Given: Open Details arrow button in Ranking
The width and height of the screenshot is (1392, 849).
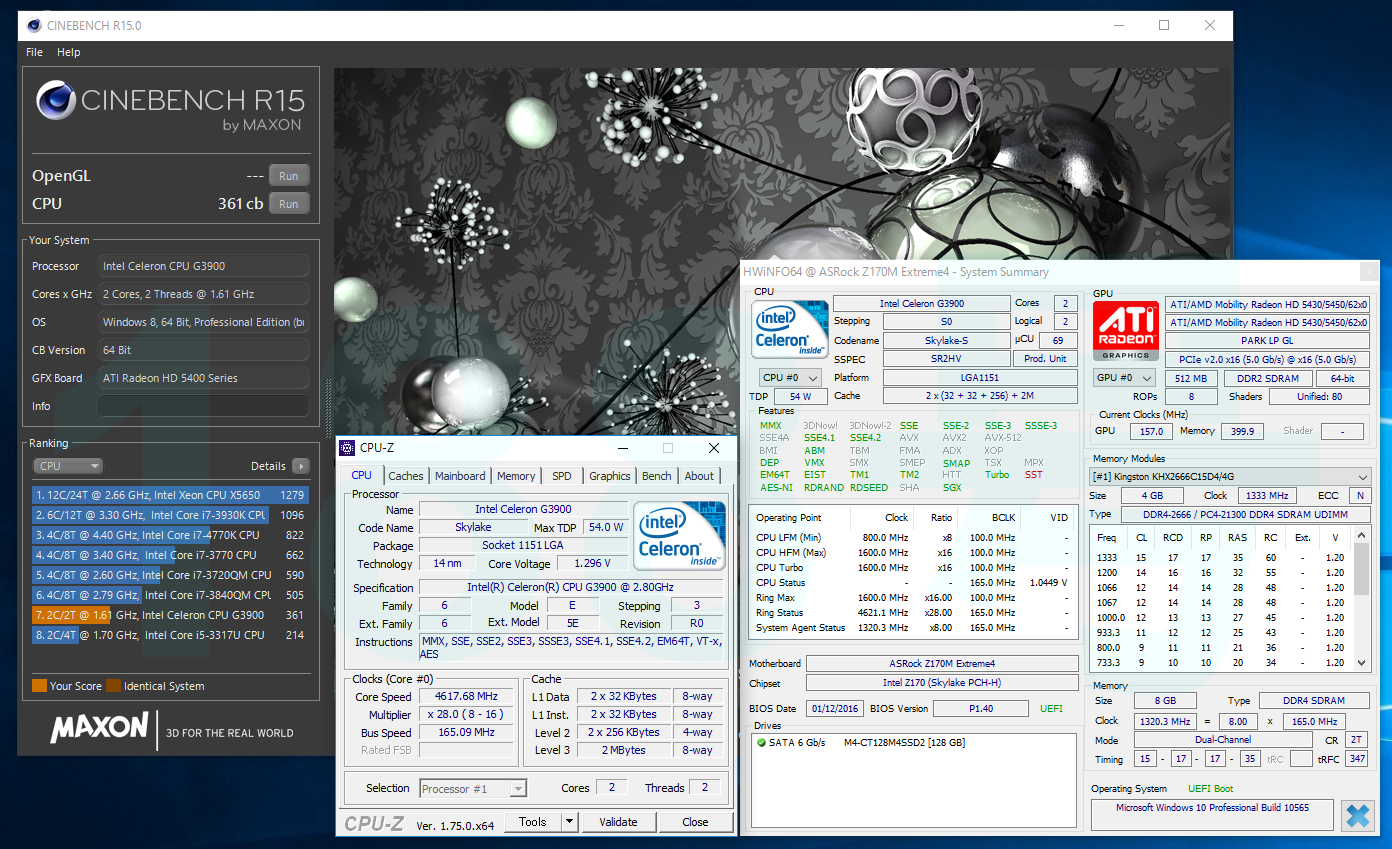Looking at the screenshot, I should click(301, 466).
